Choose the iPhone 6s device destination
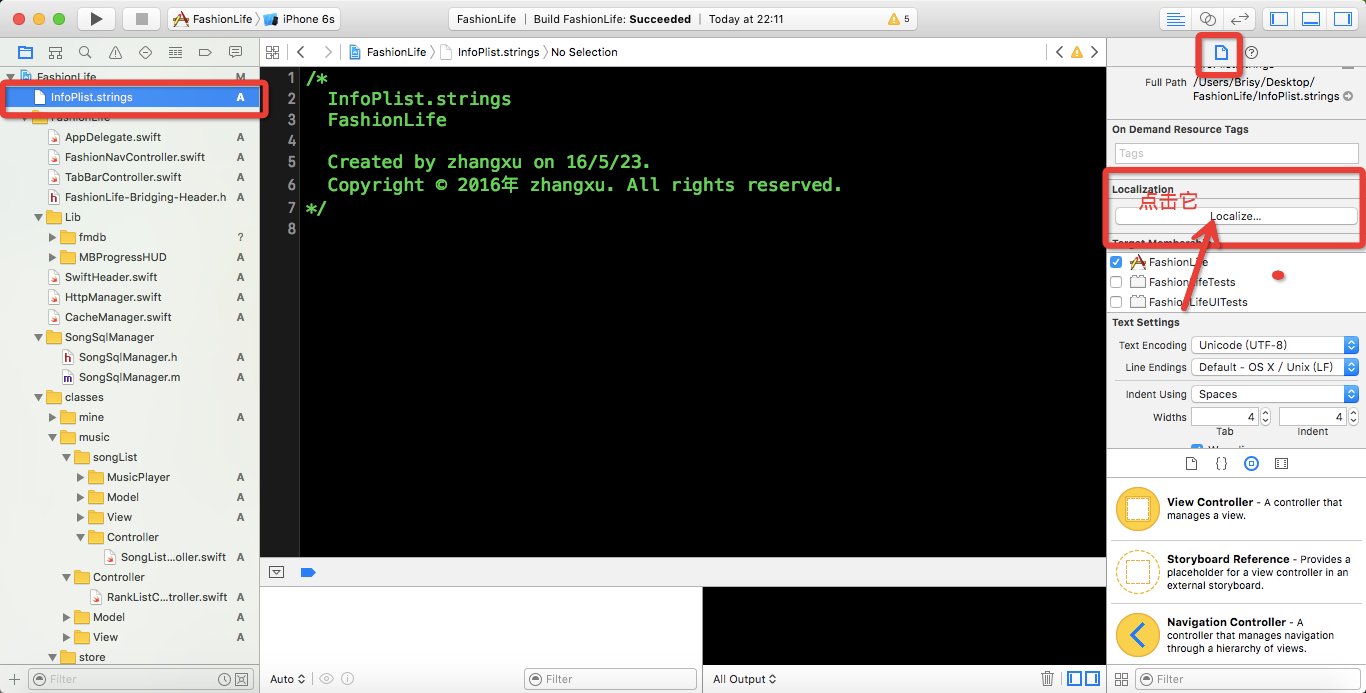The width and height of the screenshot is (1366, 693). point(300,19)
